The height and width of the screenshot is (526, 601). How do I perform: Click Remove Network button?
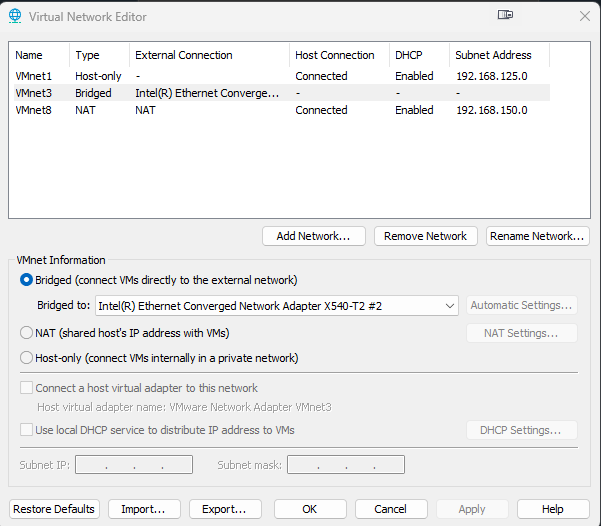coord(425,236)
